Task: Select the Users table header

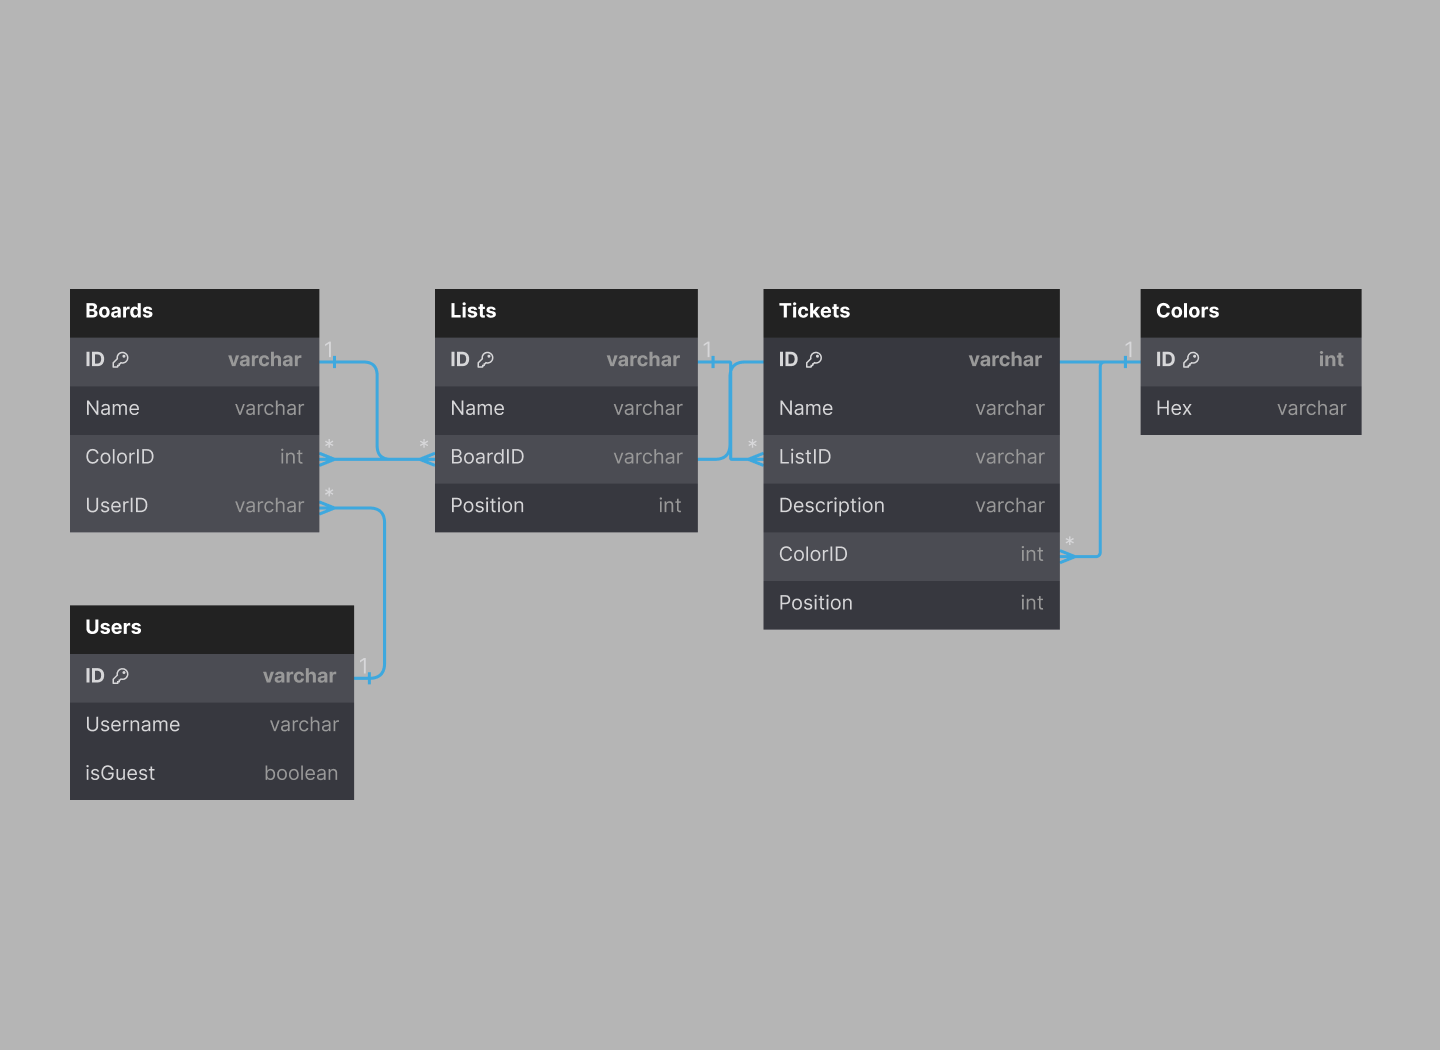Action: [x=212, y=629]
